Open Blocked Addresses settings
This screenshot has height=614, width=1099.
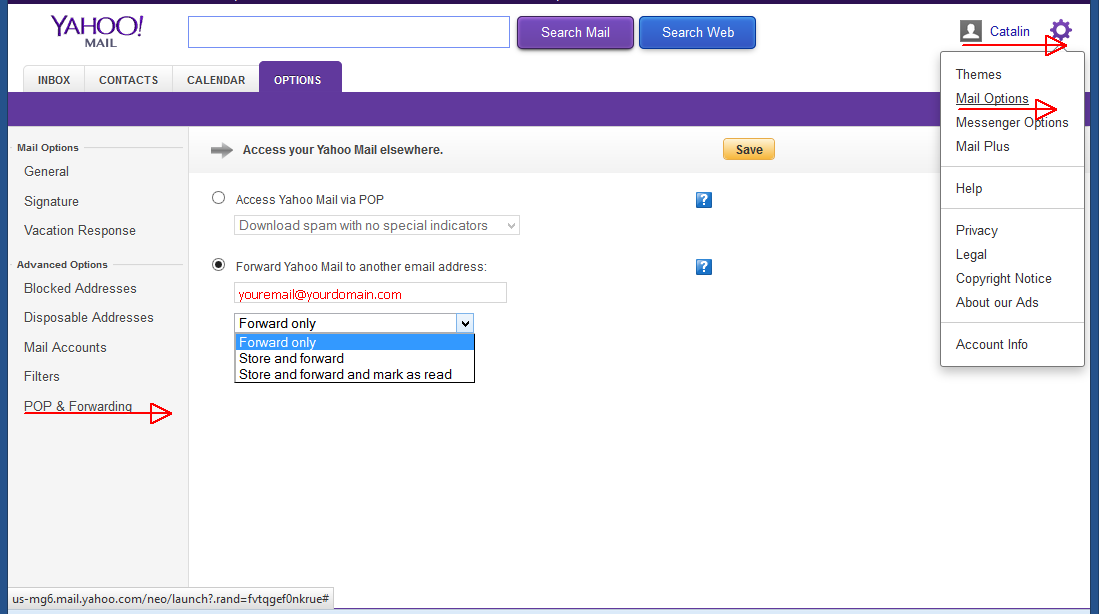[x=80, y=288]
